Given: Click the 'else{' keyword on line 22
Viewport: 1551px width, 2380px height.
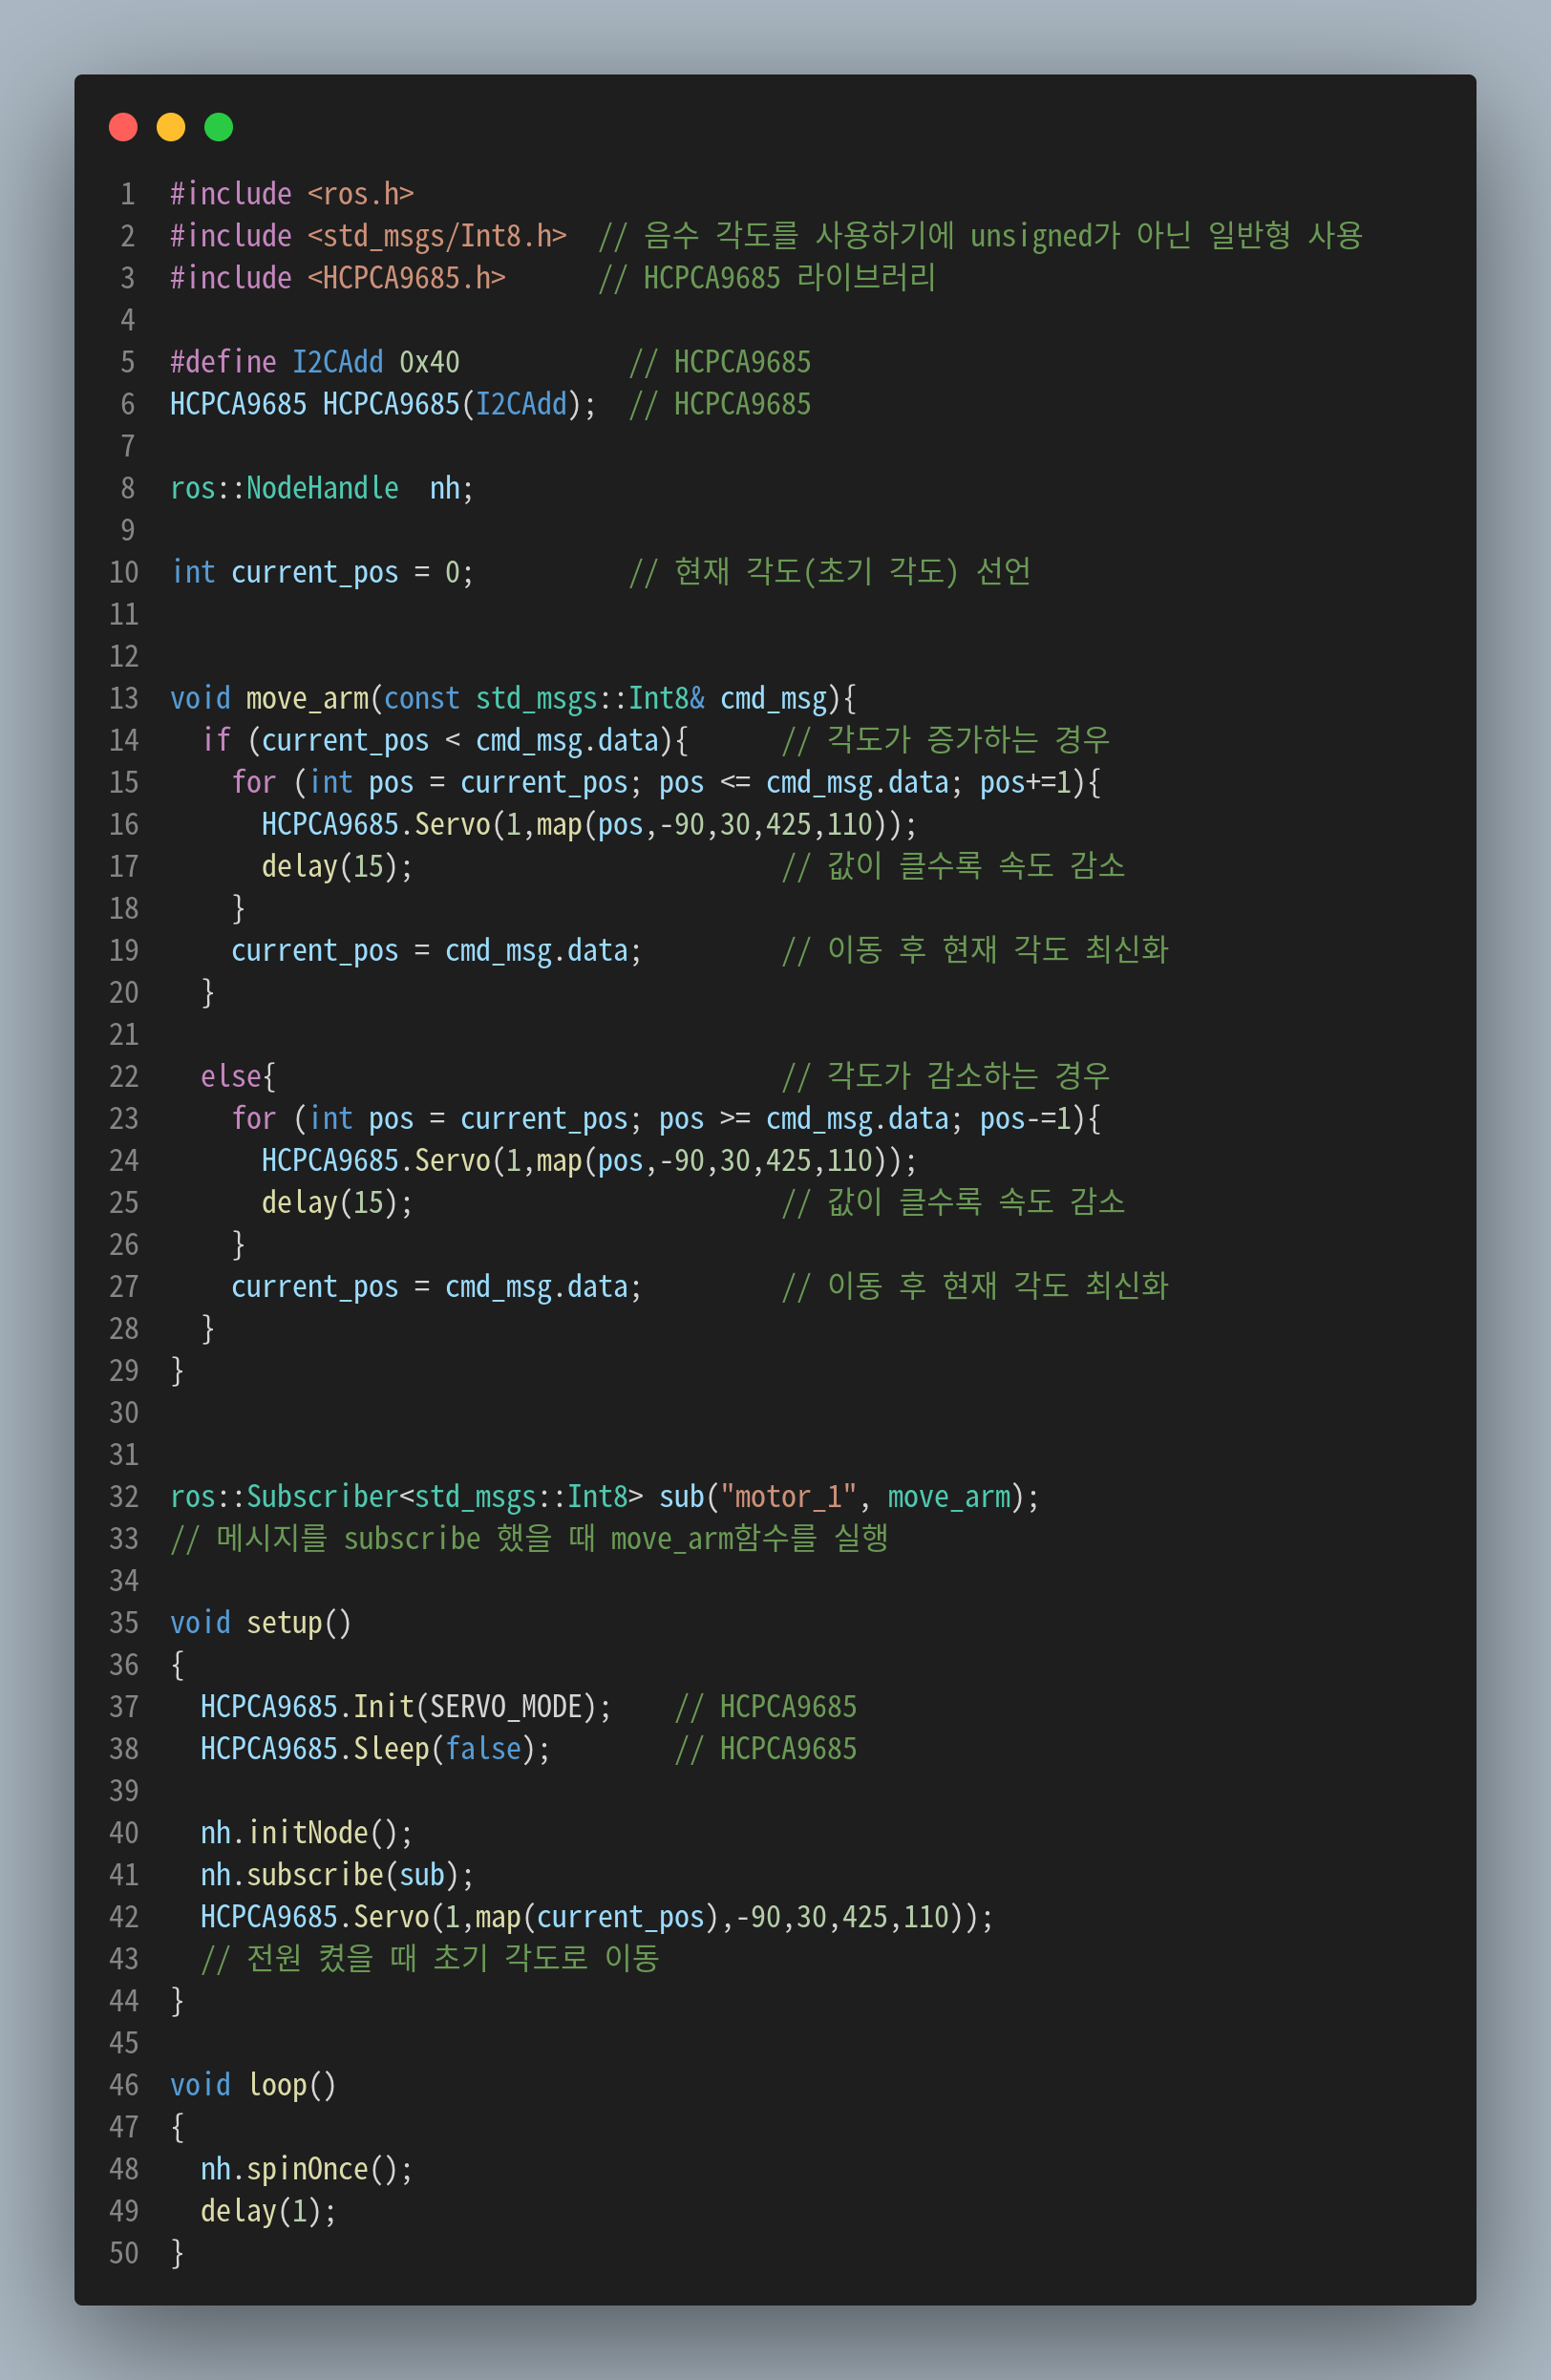Looking at the screenshot, I should click(238, 1076).
